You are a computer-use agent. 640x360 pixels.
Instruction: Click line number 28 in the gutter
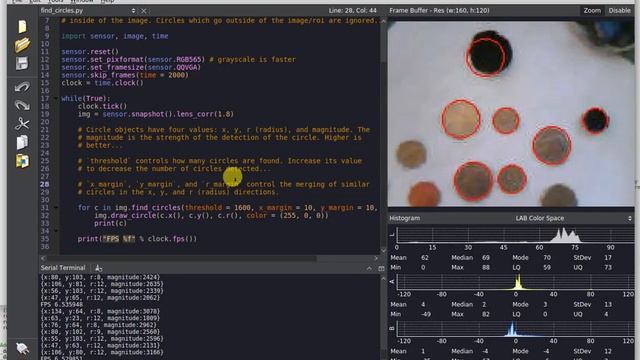(x=44, y=184)
